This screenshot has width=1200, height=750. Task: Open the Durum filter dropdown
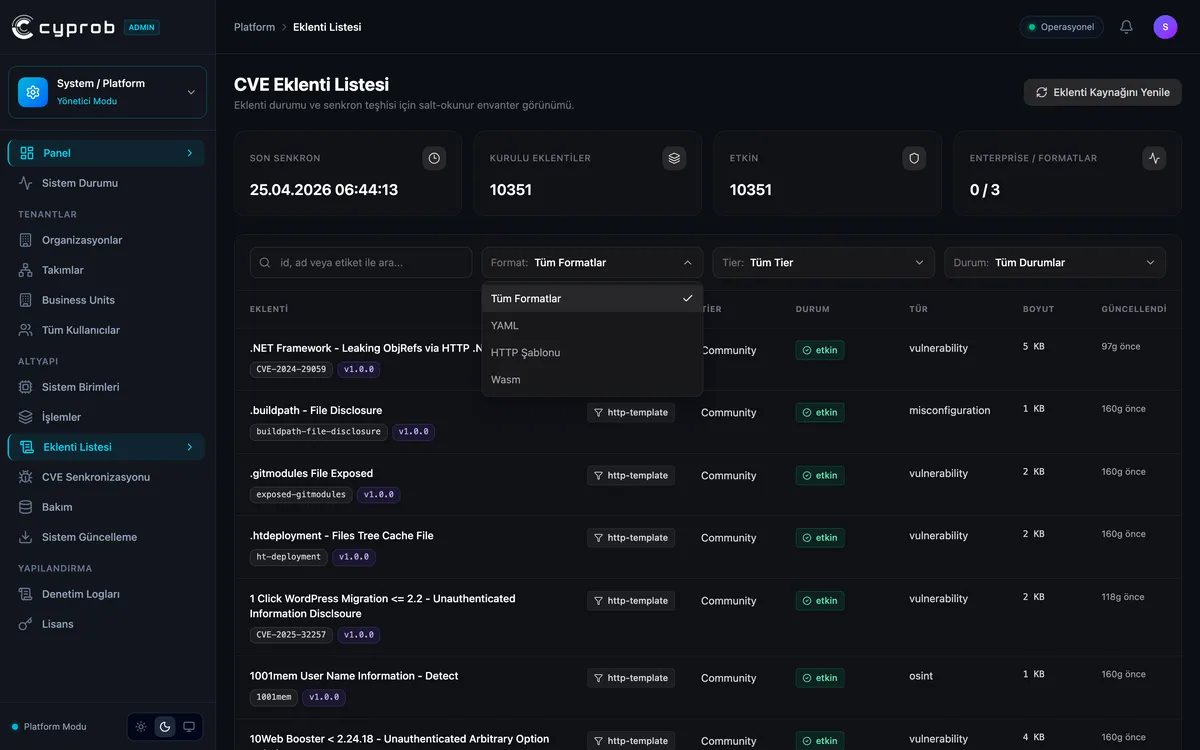1055,263
